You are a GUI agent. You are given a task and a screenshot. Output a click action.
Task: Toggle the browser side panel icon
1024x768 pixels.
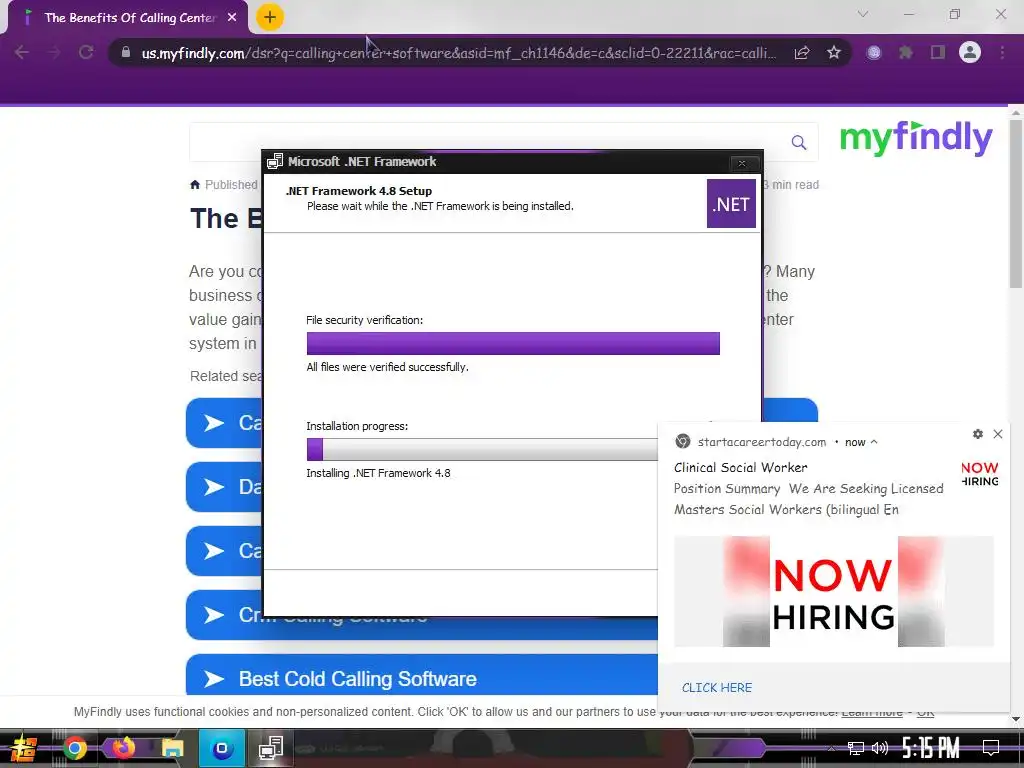pyautogui.click(x=938, y=53)
